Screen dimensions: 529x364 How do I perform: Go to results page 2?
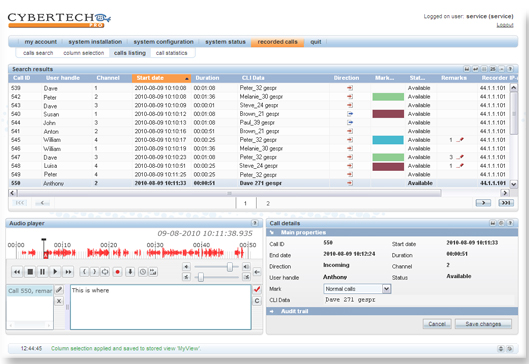(268, 203)
